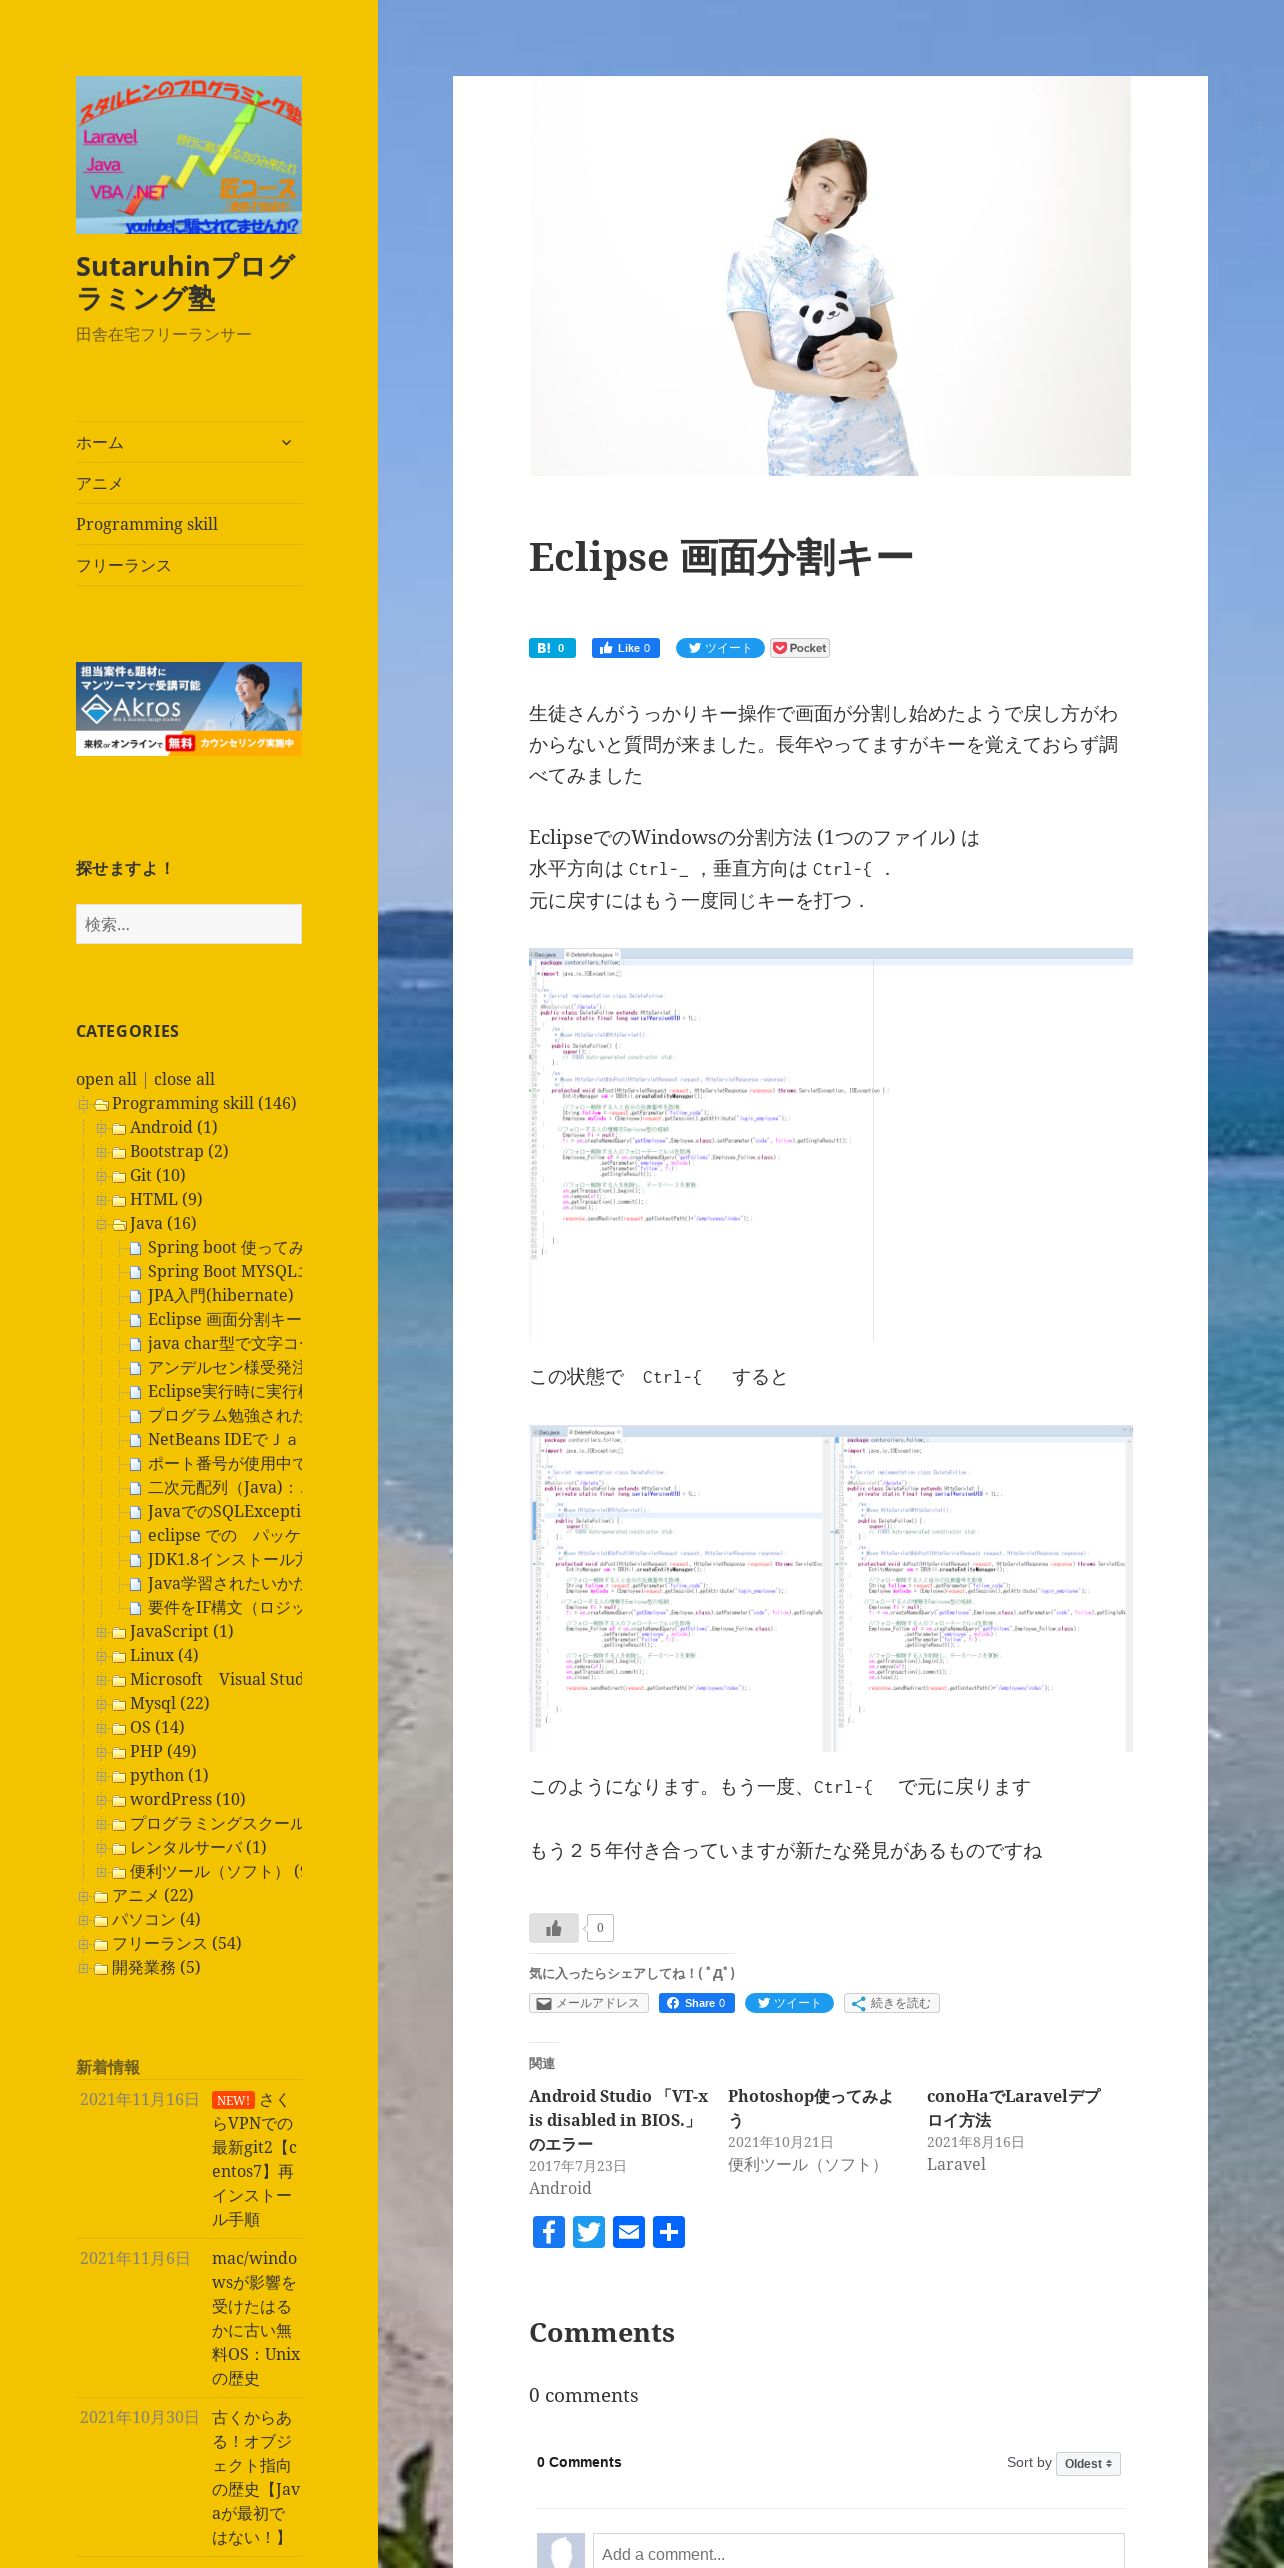Click the thumbs-up like button
Screen dimensions: 1284x2568
(554, 1928)
